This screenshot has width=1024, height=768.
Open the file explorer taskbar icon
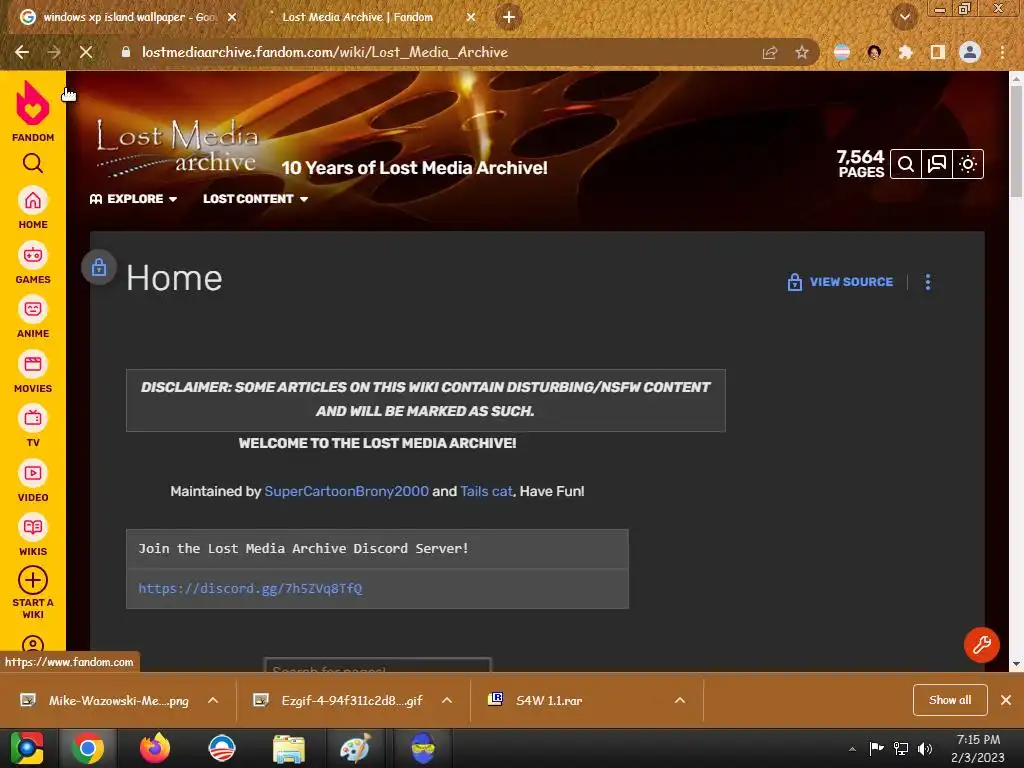289,748
